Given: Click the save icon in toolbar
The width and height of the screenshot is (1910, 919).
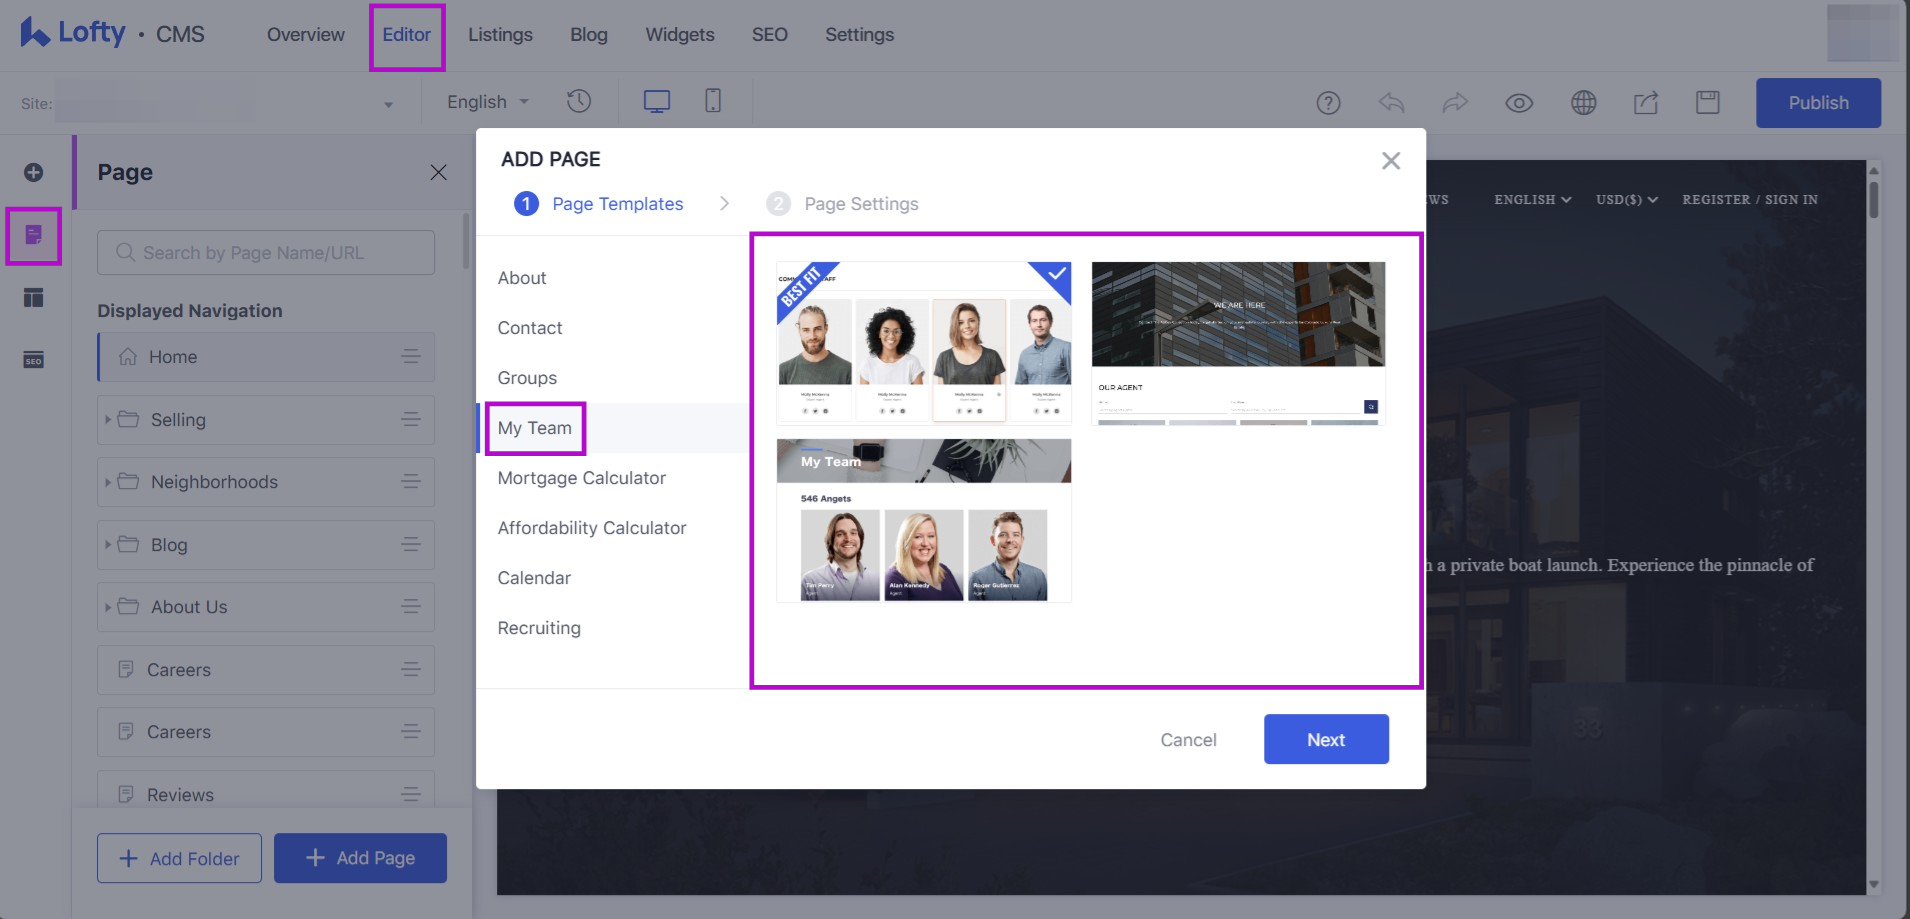Looking at the screenshot, I should tap(1707, 103).
